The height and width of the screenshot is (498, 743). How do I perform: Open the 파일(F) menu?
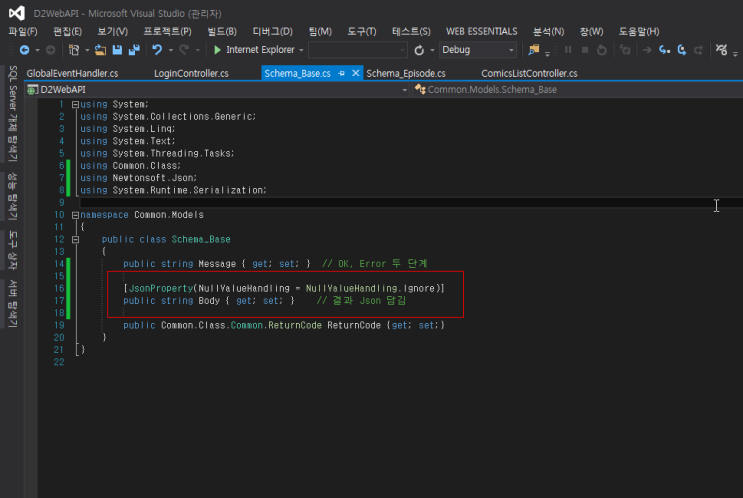(23, 32)
